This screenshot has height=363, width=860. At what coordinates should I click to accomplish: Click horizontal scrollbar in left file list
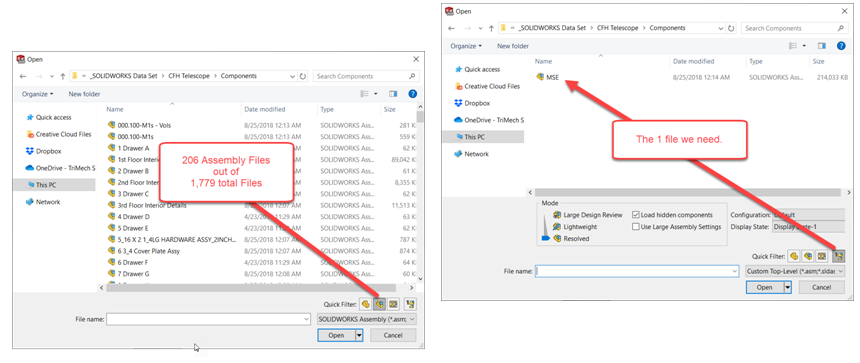pos(250,287)
